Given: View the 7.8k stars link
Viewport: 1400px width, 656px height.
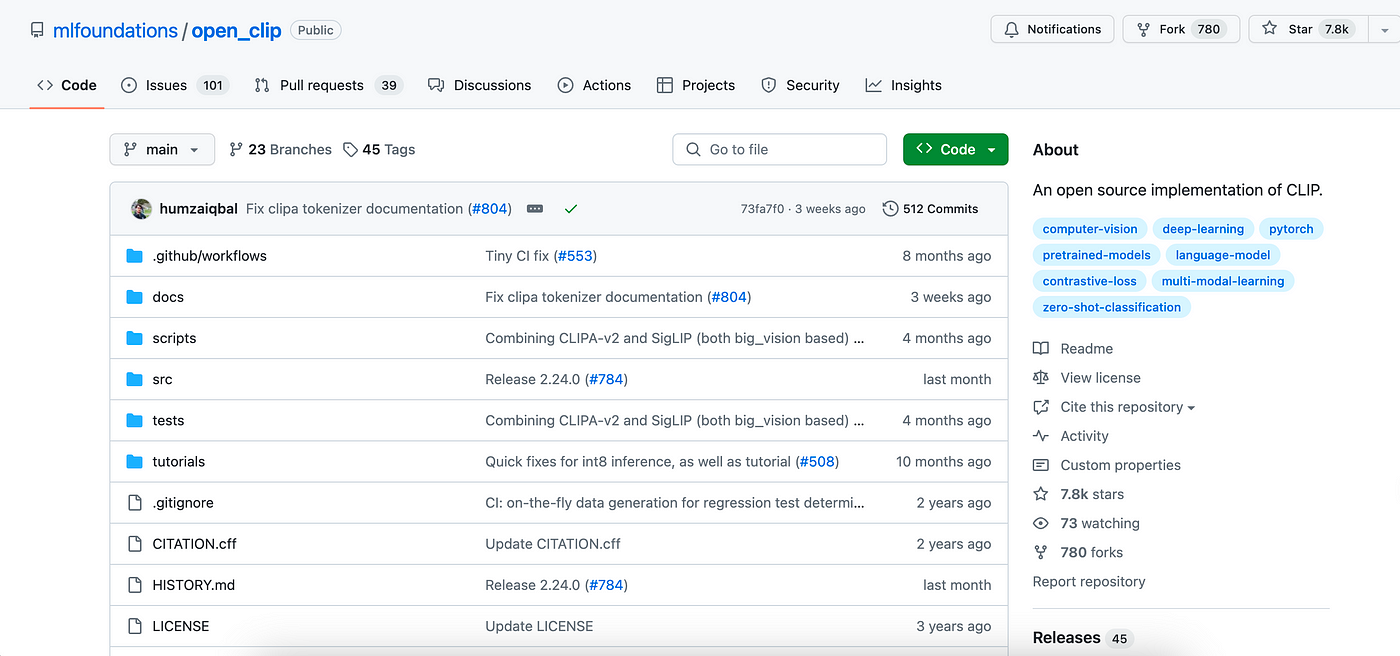Looking at the screenshot, I should pyautogui.click(x=1079, y=494).
